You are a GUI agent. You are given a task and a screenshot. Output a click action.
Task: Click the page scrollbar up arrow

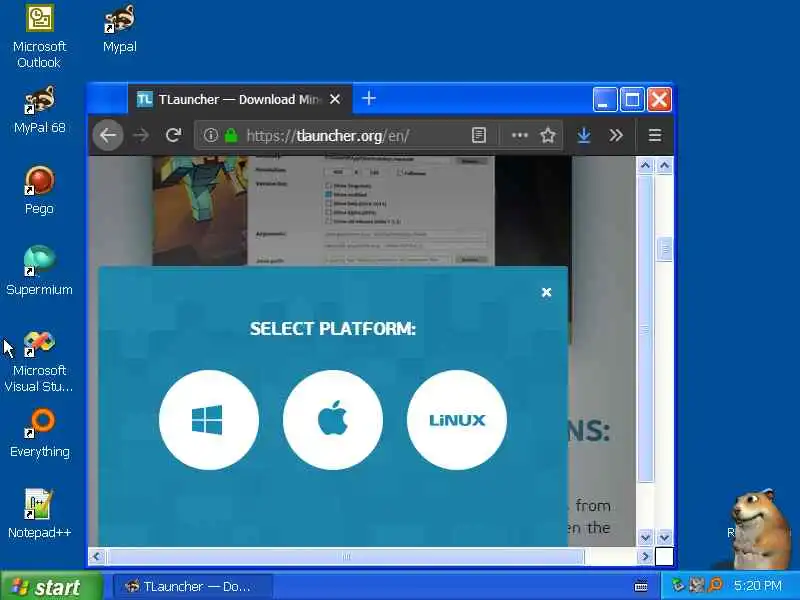pos(645,165)
